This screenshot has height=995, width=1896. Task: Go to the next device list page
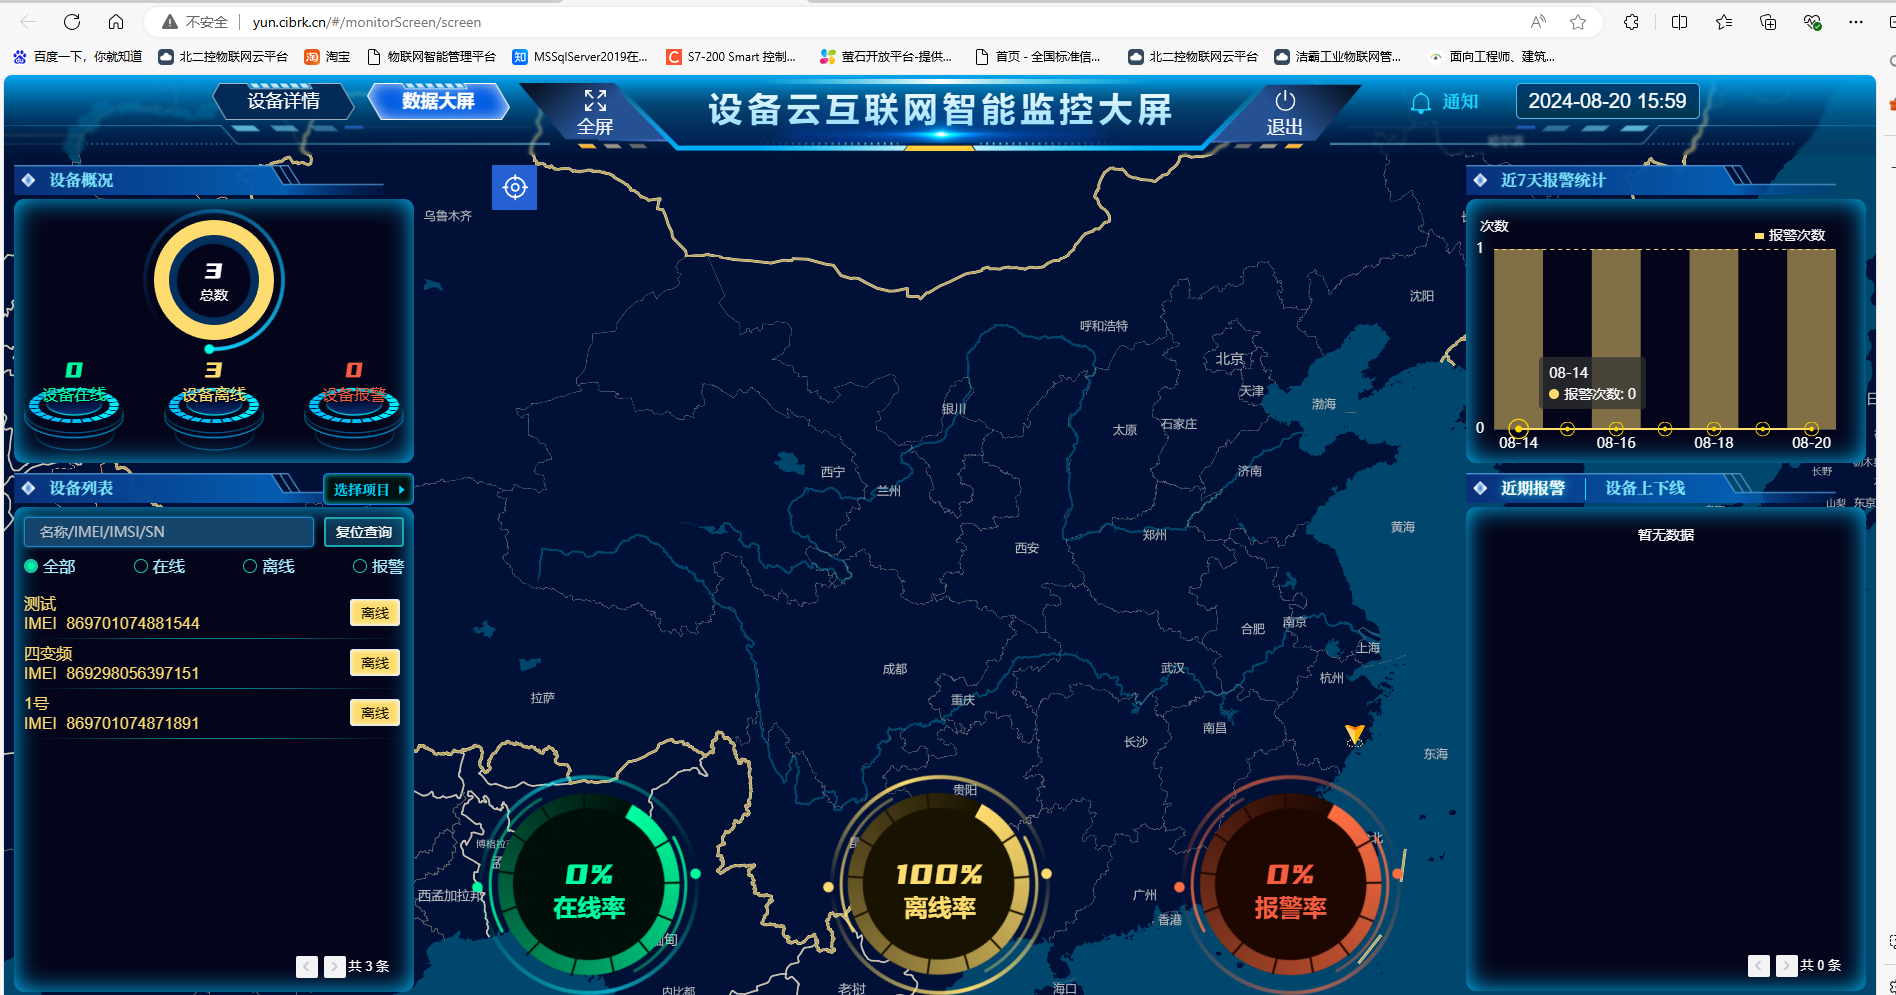click(334, 966)
